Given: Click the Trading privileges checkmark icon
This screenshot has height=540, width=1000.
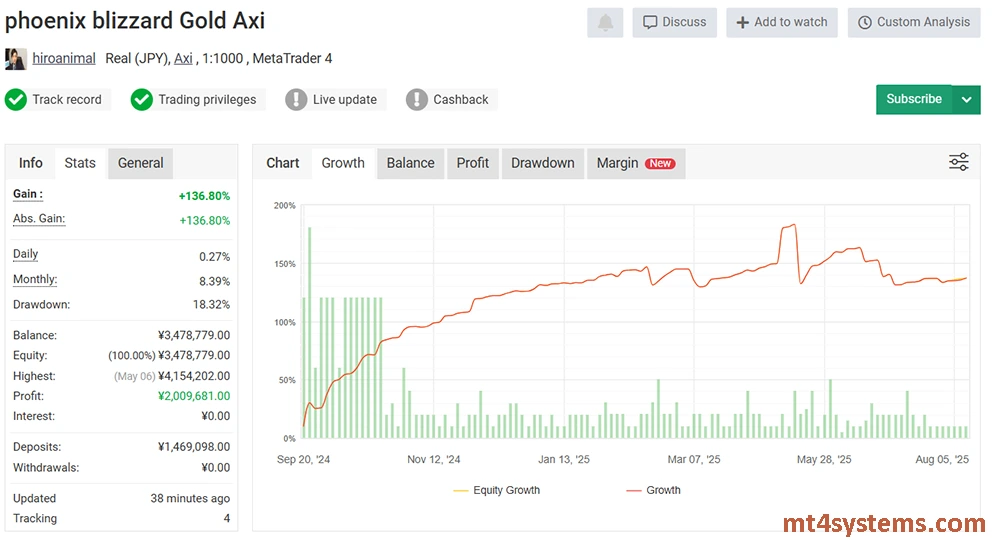Looking at the screenshot, I should coord(142,99).
